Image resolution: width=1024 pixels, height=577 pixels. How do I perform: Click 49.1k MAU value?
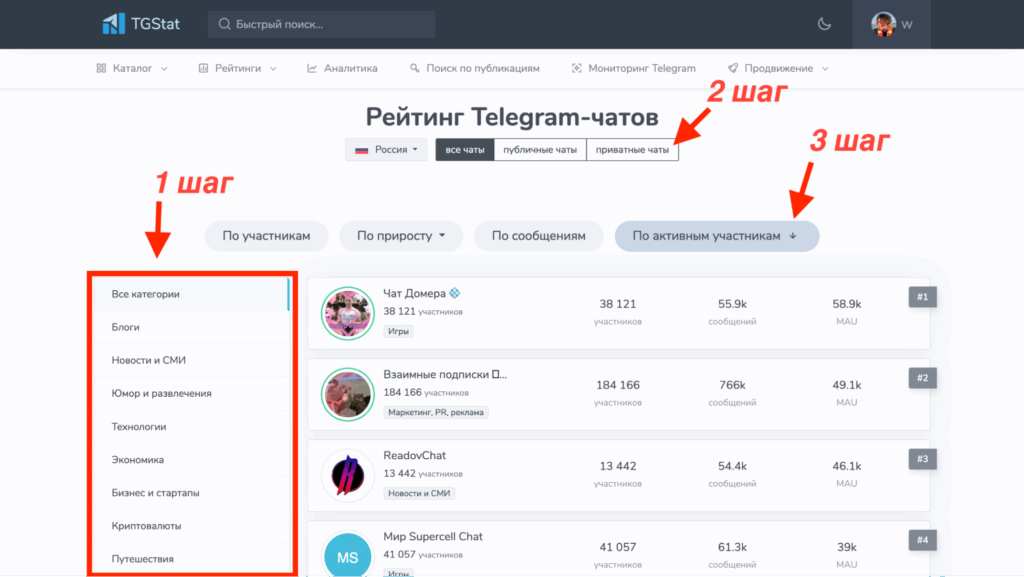846,385
